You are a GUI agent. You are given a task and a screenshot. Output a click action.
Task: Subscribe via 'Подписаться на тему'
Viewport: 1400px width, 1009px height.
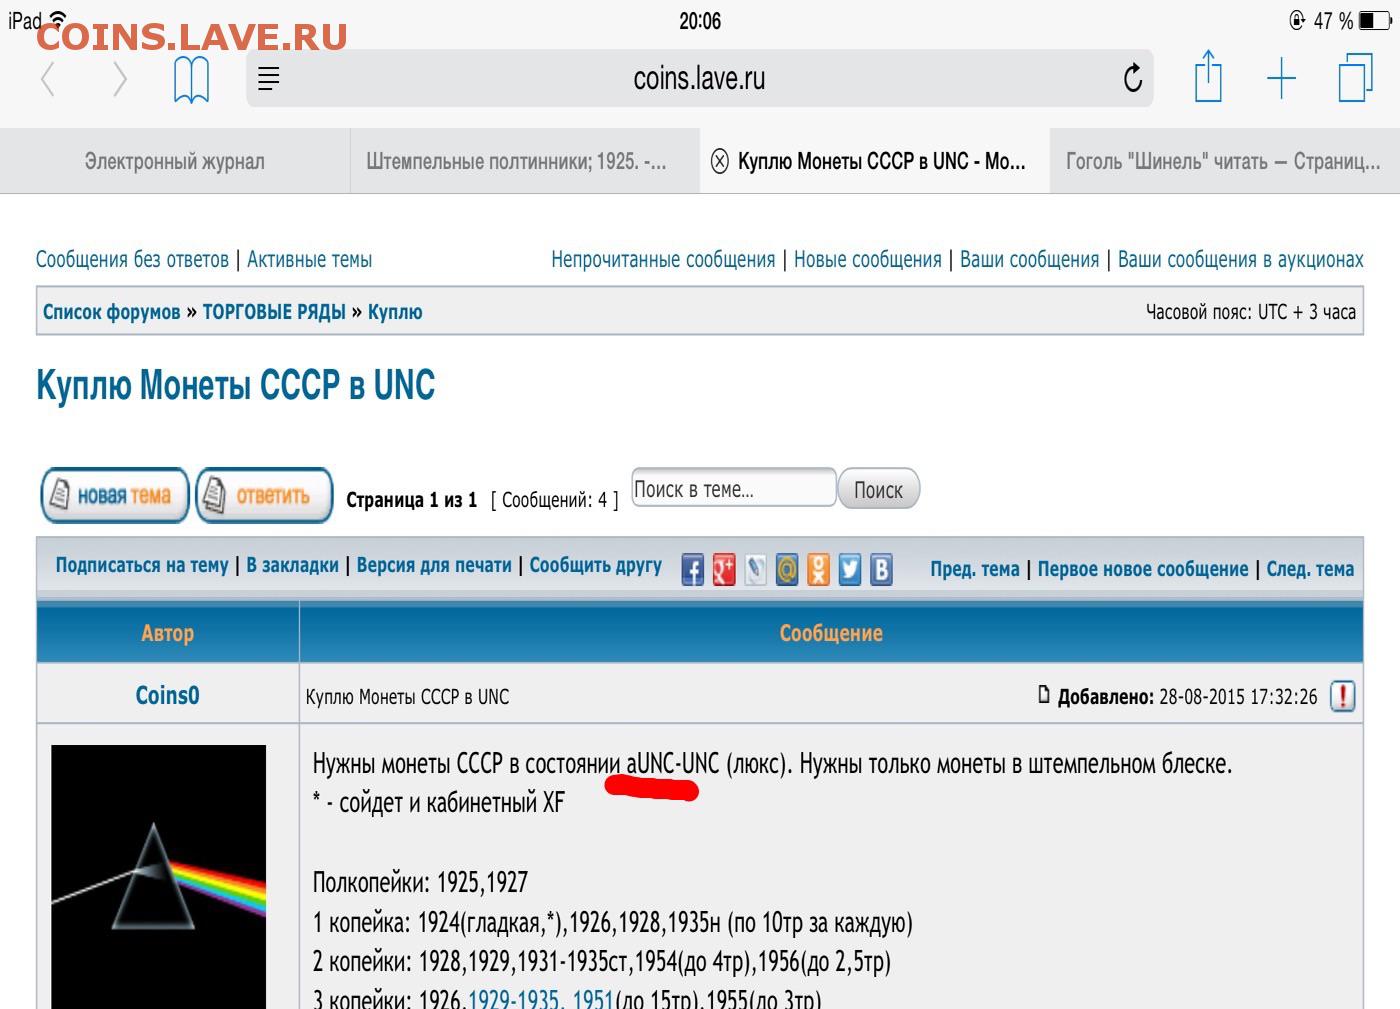click(x=142, y=566)
